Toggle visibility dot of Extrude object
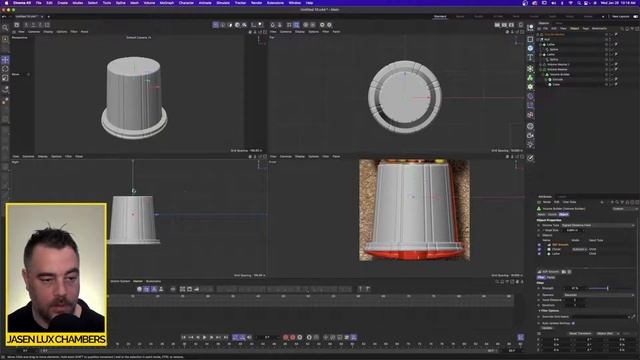This screenshot has width=640, height=360. pyautogui.click(x=607, y=80)
